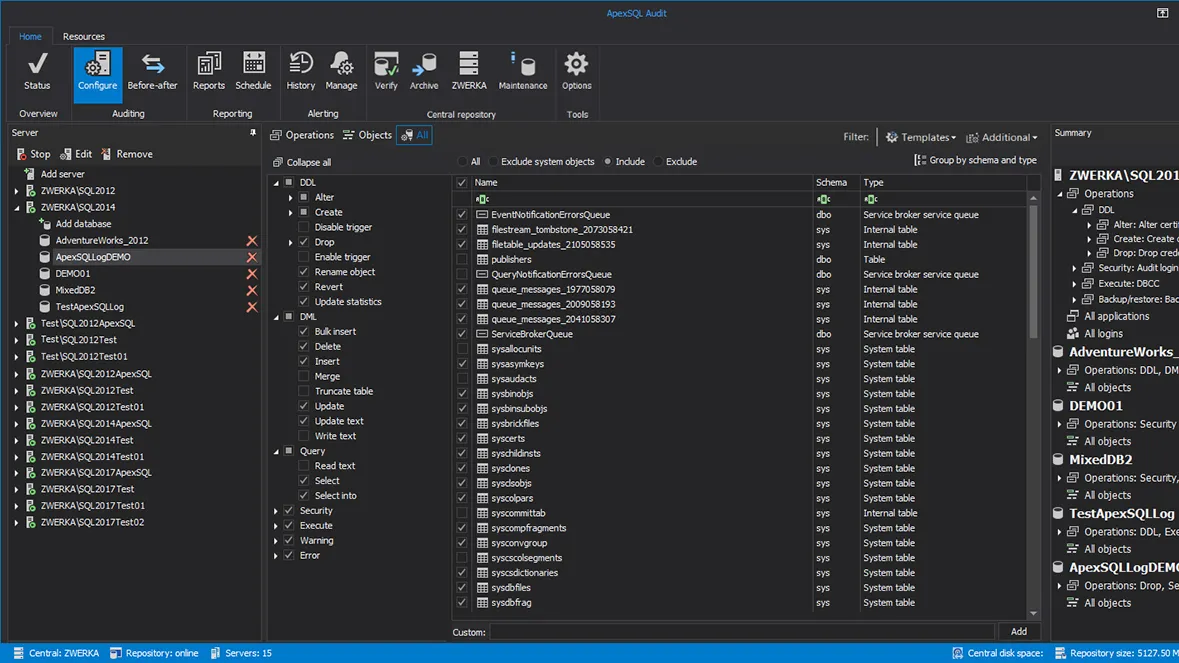
Task: Collapse the ZWERKA\SQL2014 server node
Action: click(x=17, y=207)
